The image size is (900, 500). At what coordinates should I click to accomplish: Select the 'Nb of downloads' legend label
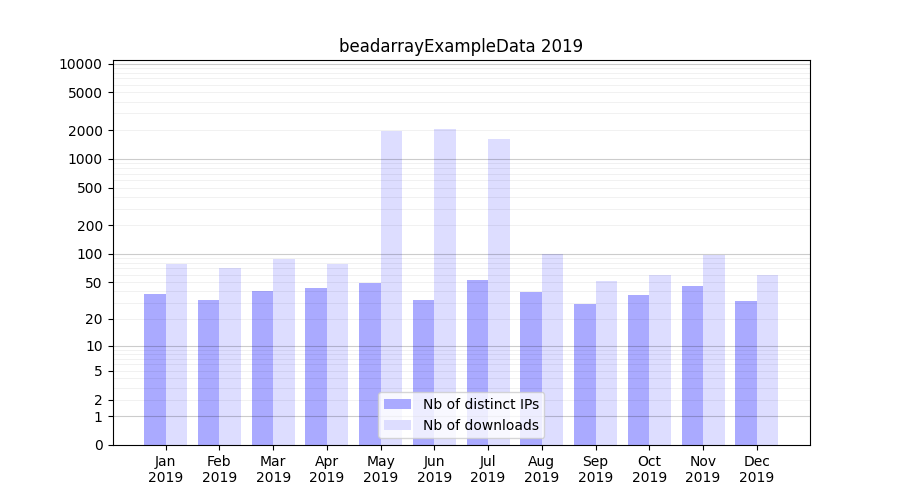(480, 425)
